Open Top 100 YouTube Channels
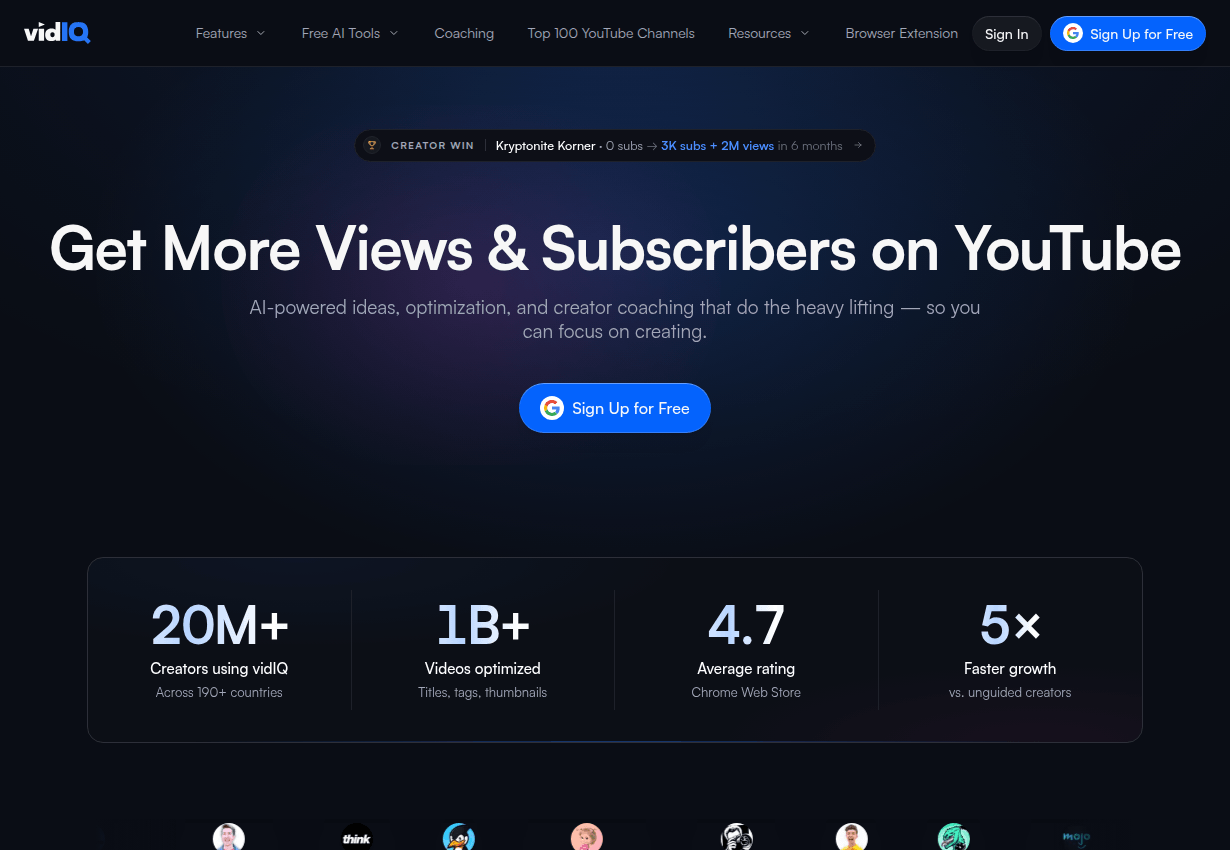 point(611,33)
